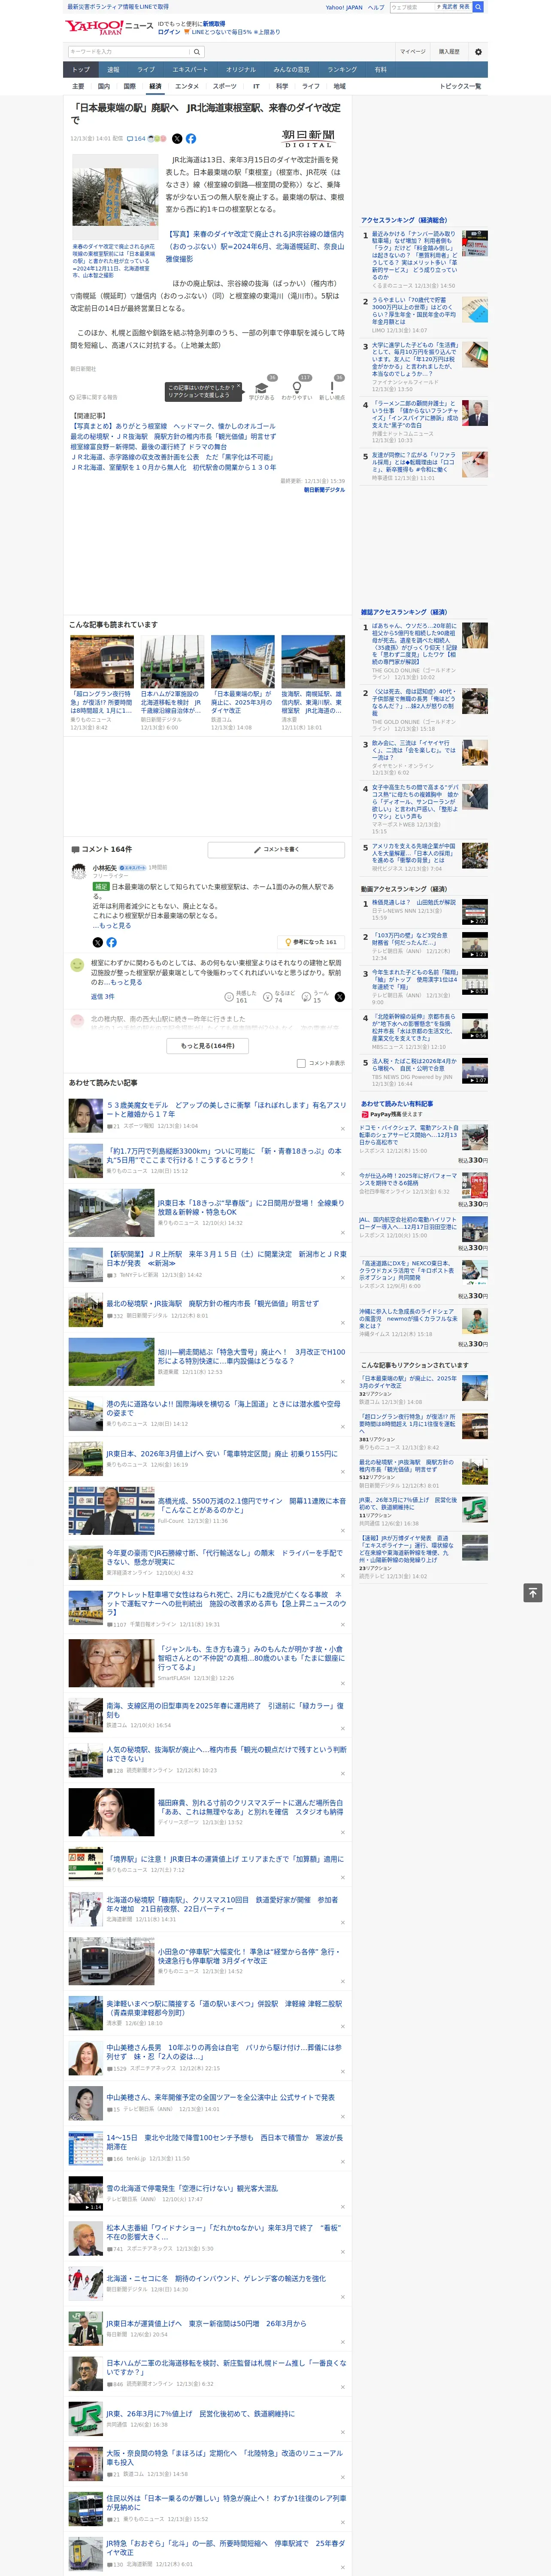Share the second comment on X
The height and width of the screenshot is (2576, 551).
point(339,997)
